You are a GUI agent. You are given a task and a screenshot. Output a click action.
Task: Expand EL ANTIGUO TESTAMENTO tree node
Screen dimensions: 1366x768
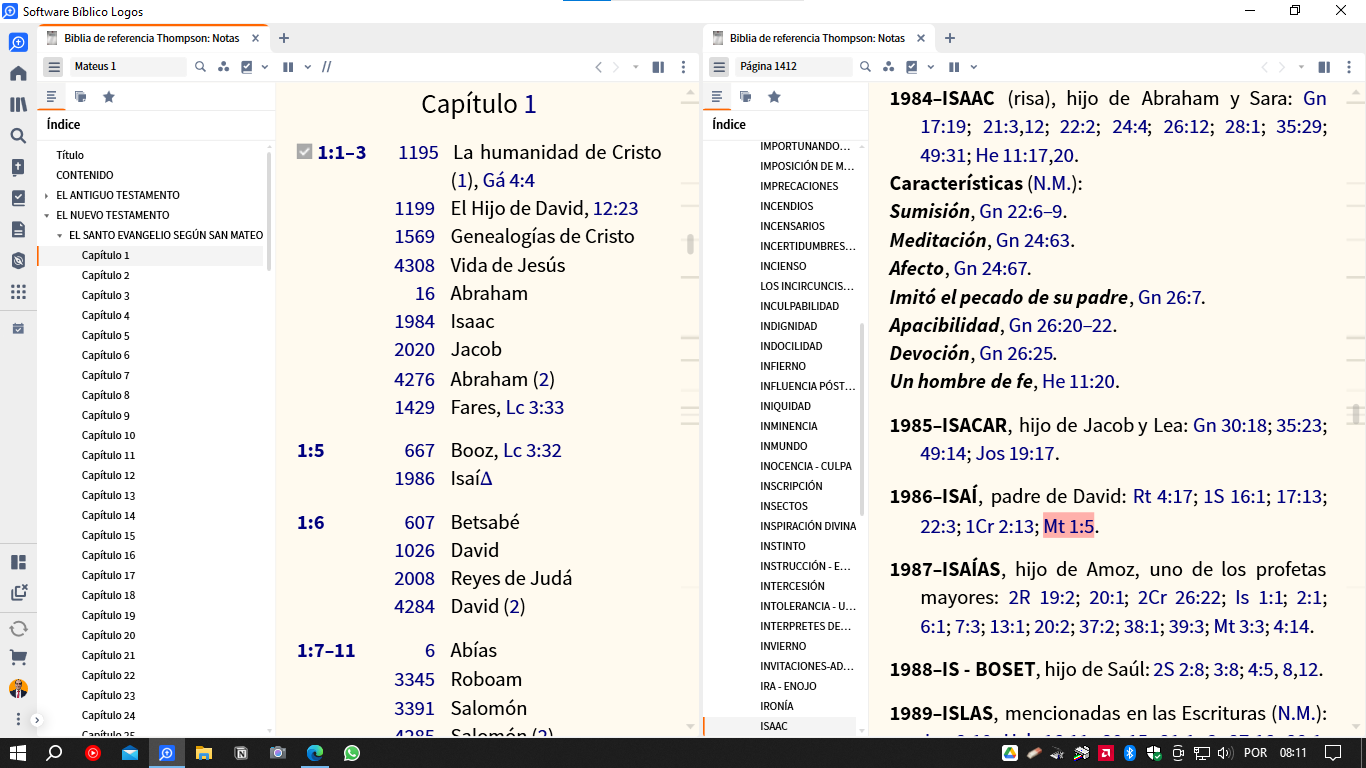46,195
